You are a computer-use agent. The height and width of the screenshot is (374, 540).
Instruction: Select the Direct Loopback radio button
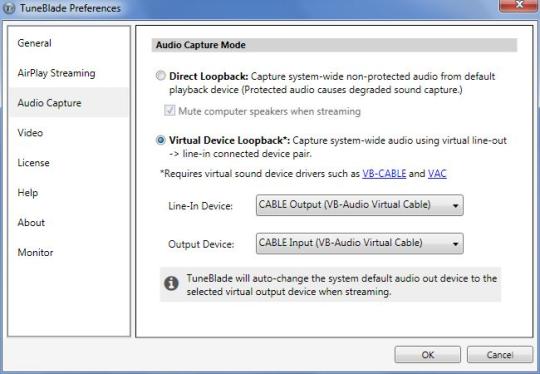click(160, 75)
